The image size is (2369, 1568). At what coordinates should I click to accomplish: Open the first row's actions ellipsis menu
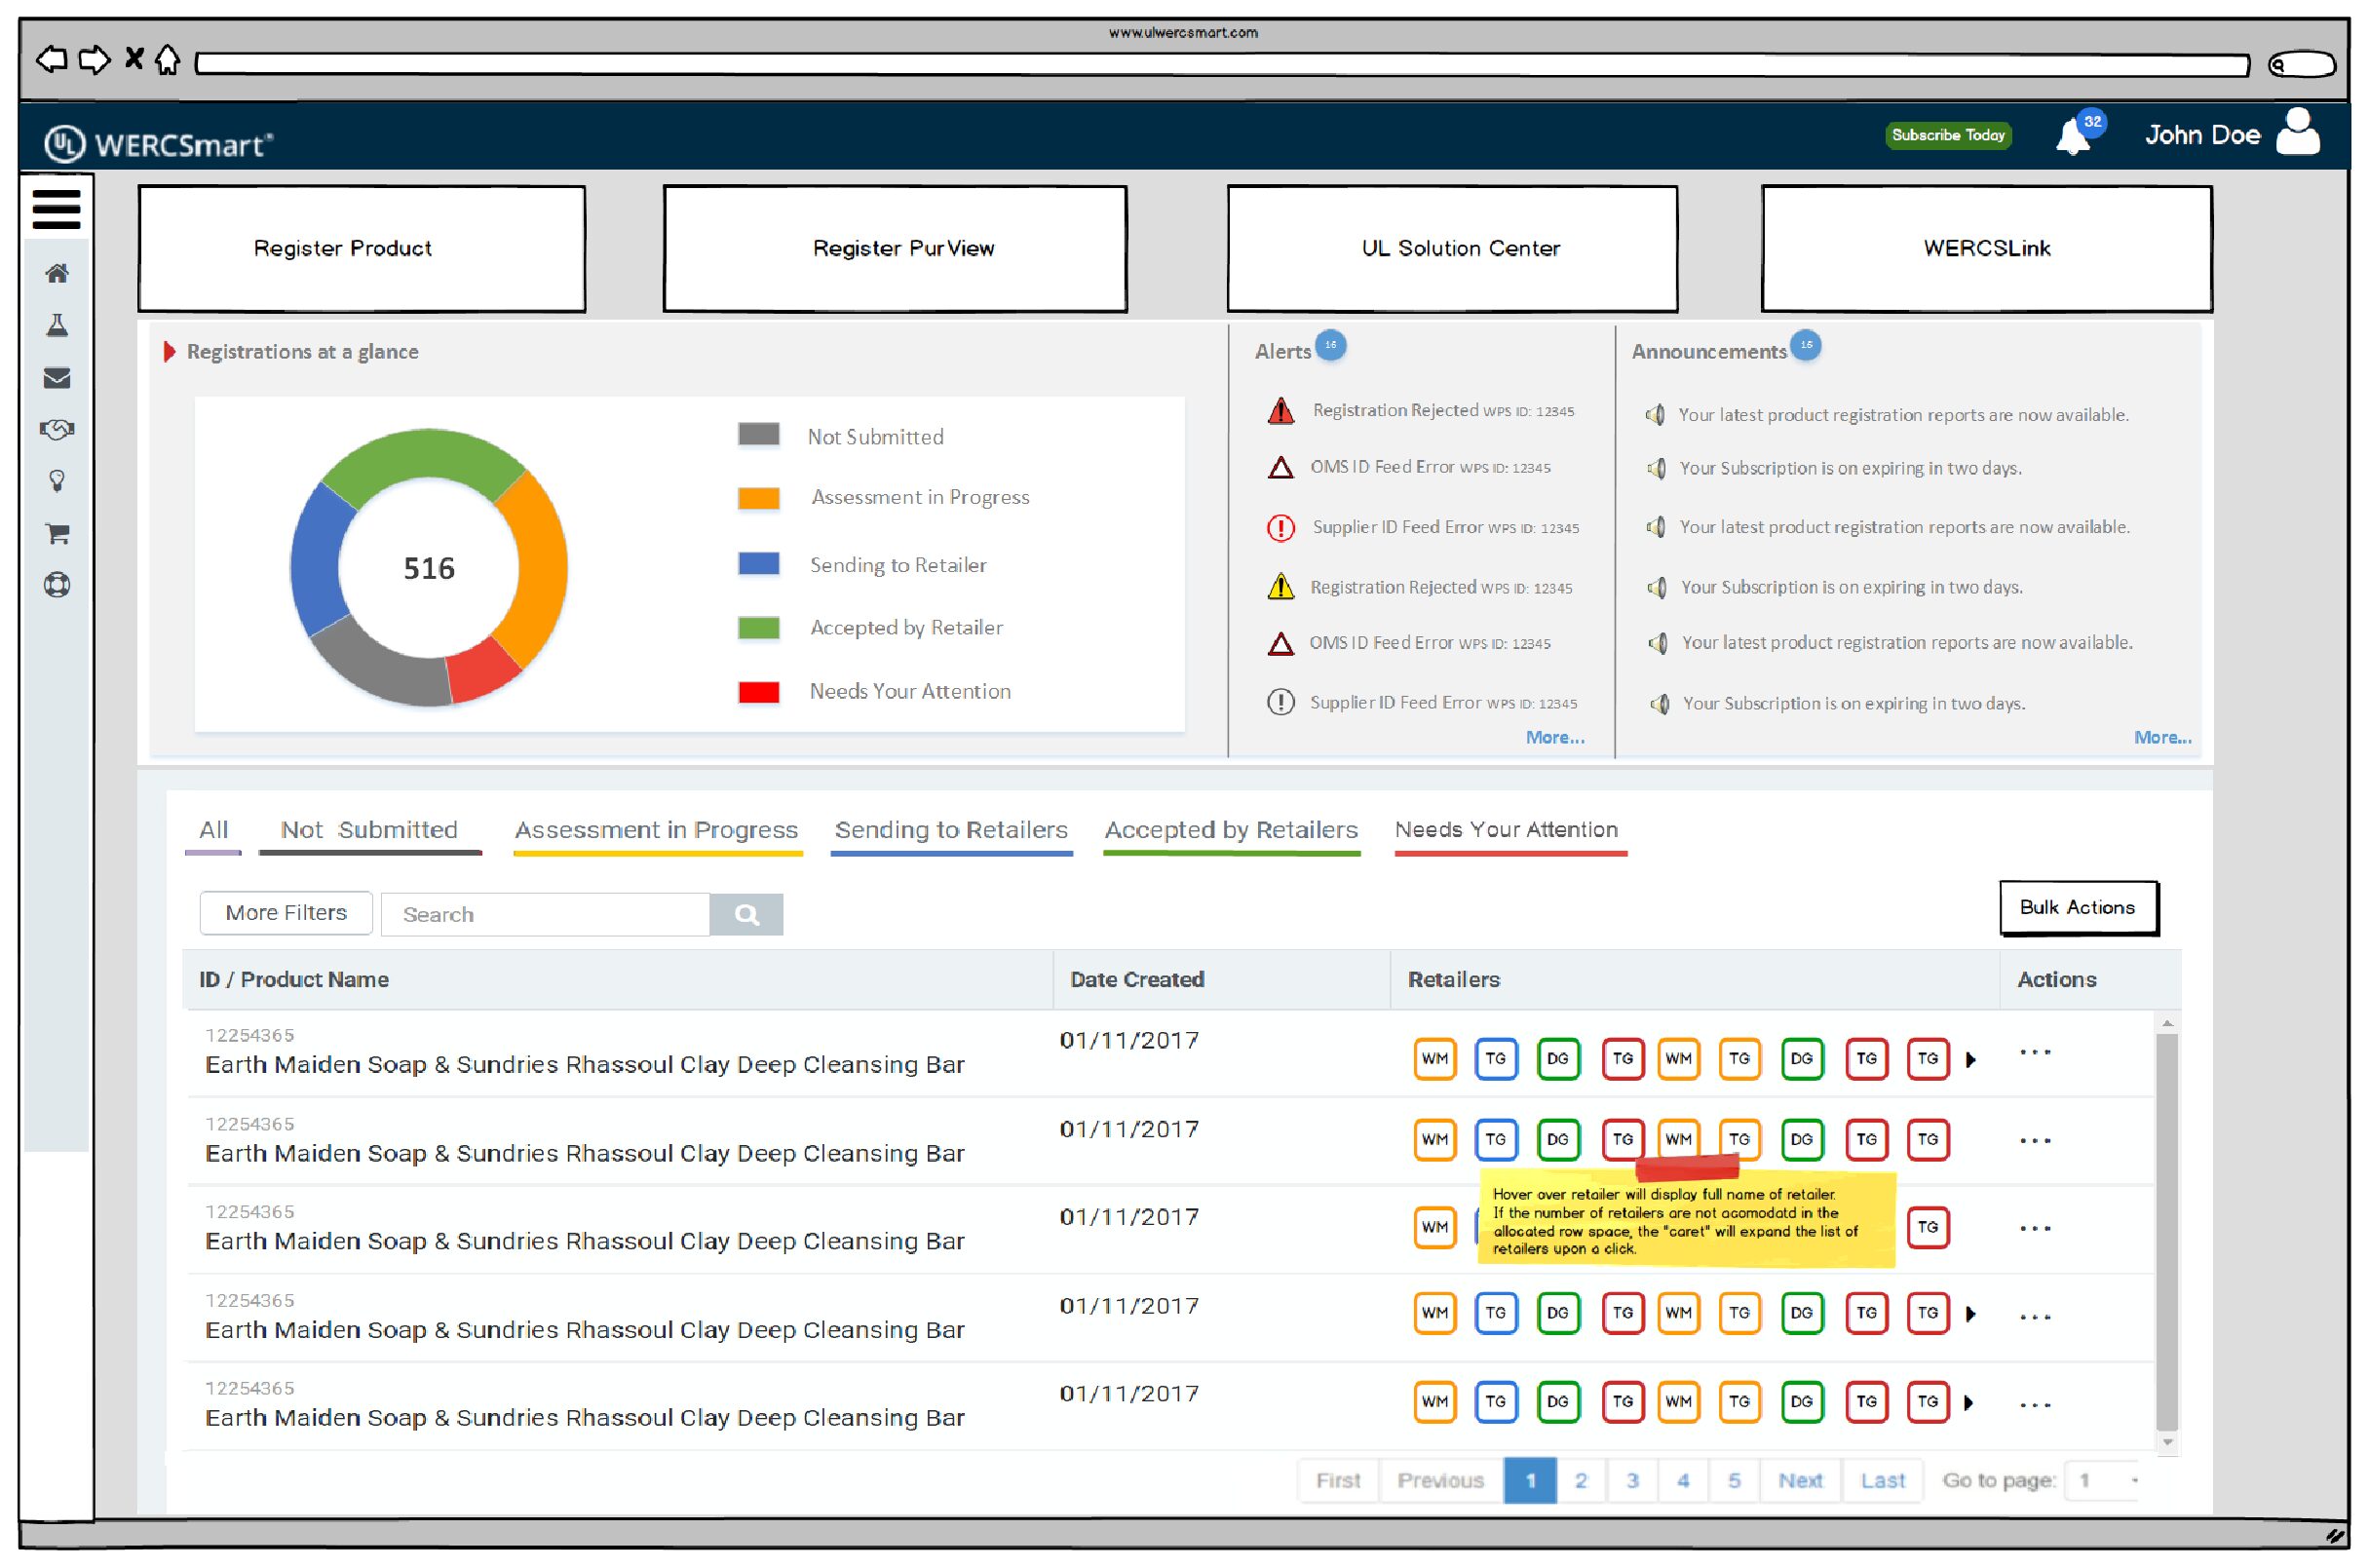click(x=2035, y=1053)
